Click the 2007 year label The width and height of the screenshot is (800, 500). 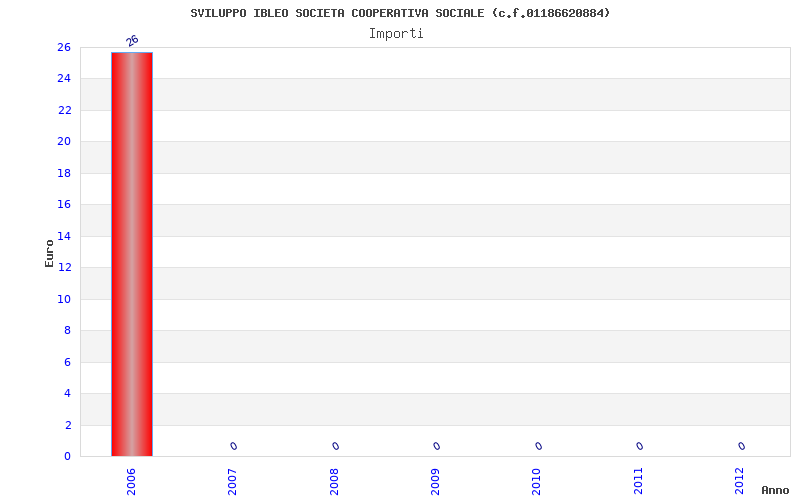(232, 481)
